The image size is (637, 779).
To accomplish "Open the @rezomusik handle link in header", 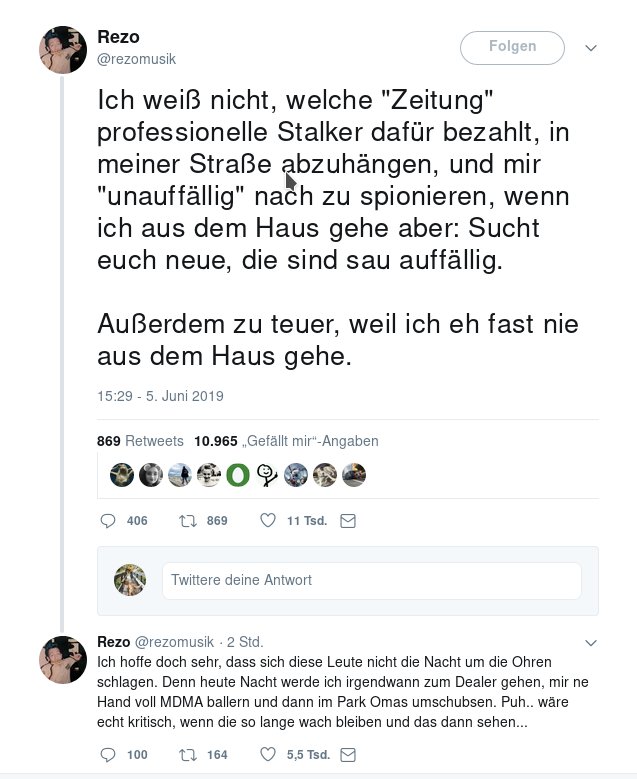I will click(x=136, y=59).
